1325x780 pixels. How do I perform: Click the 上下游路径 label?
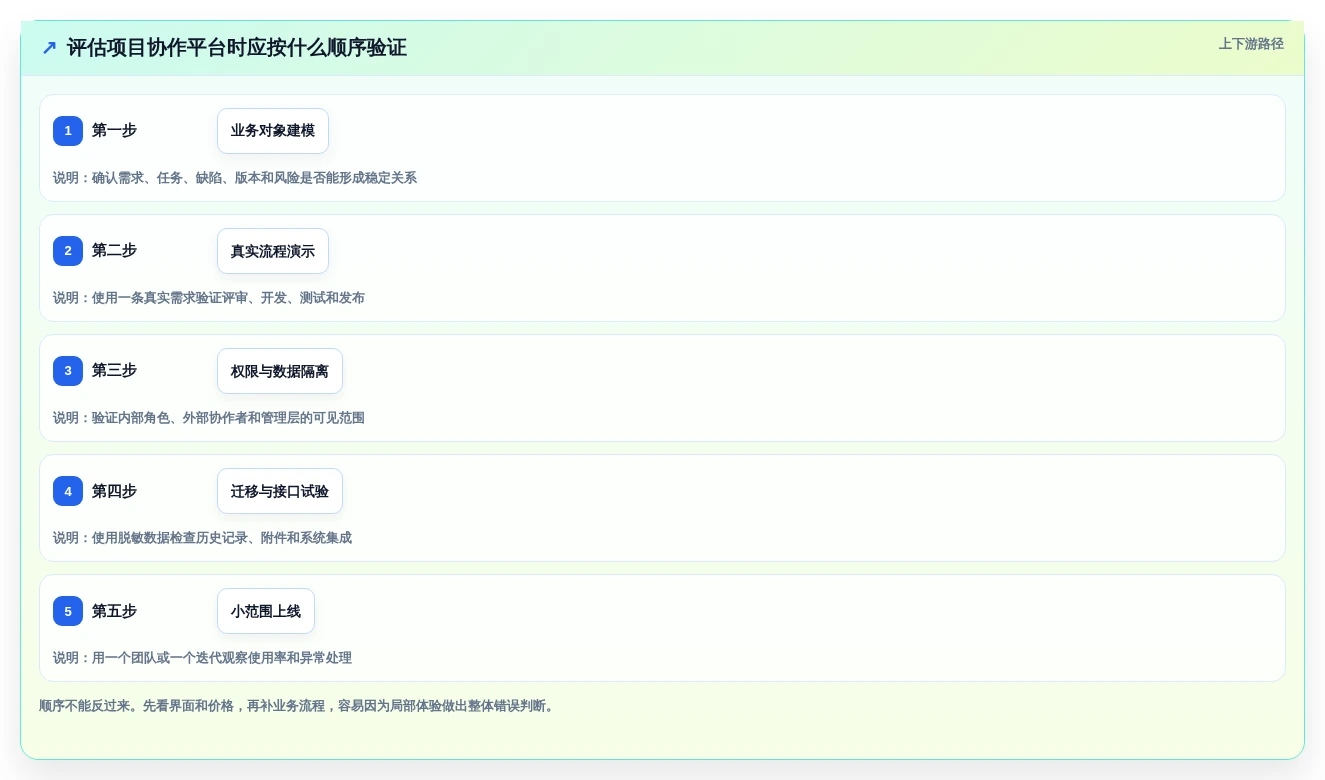pos(1251,44)
